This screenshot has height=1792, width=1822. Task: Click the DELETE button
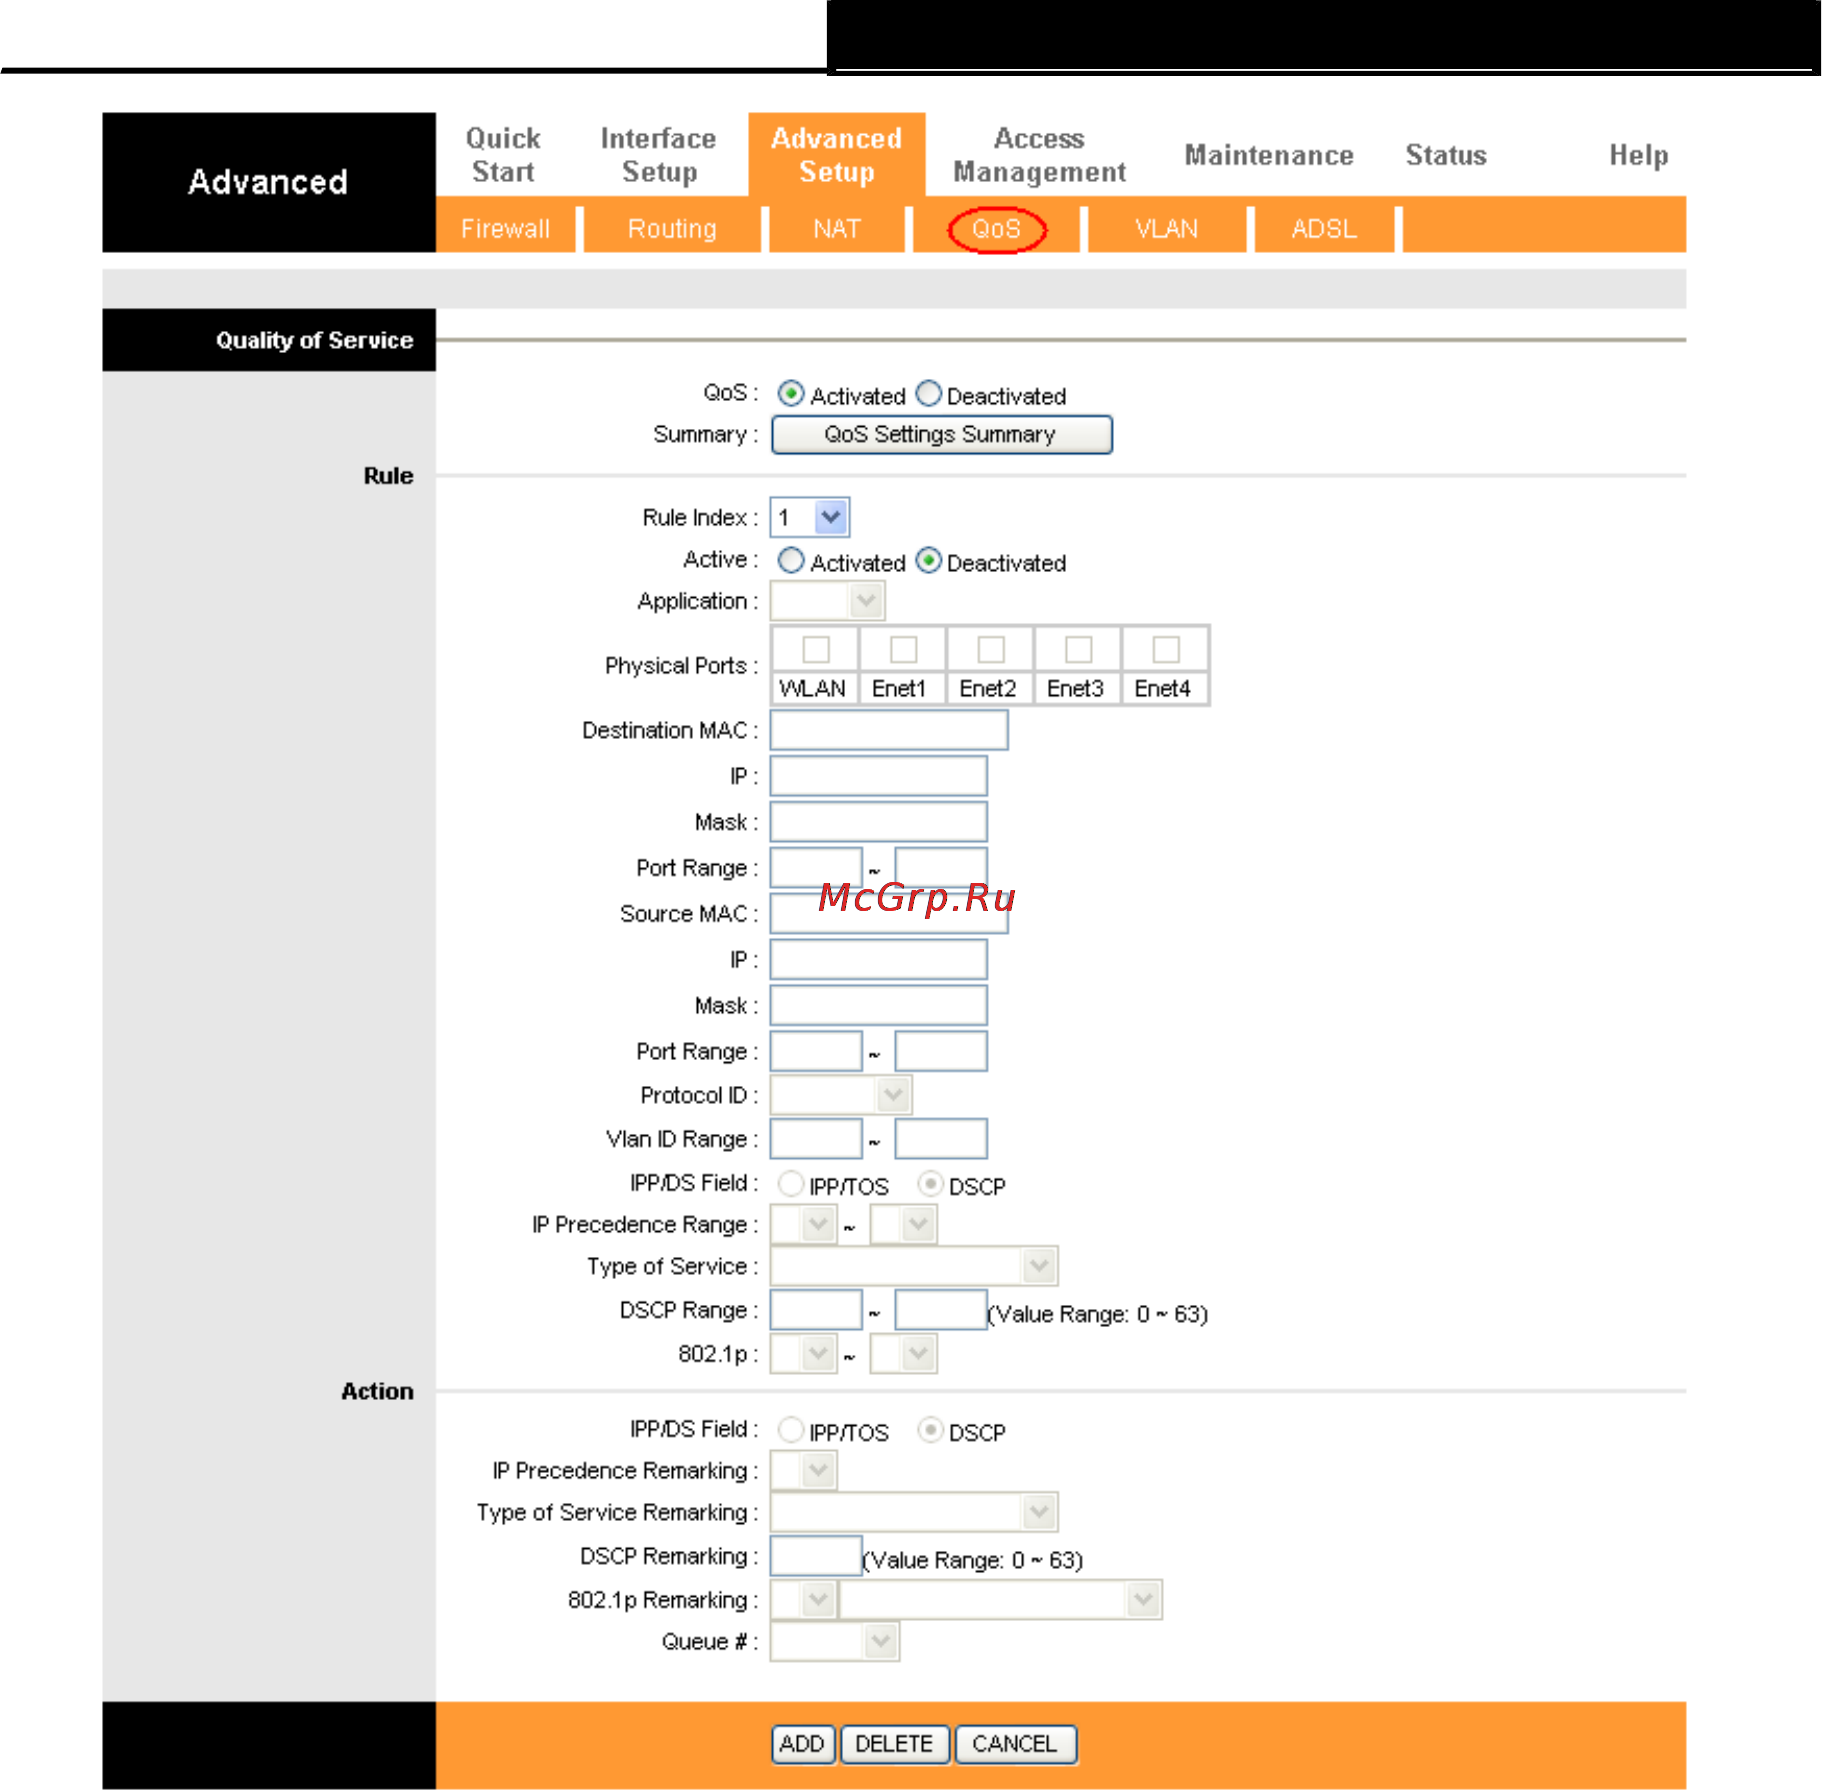click(x=895, y=1744)
